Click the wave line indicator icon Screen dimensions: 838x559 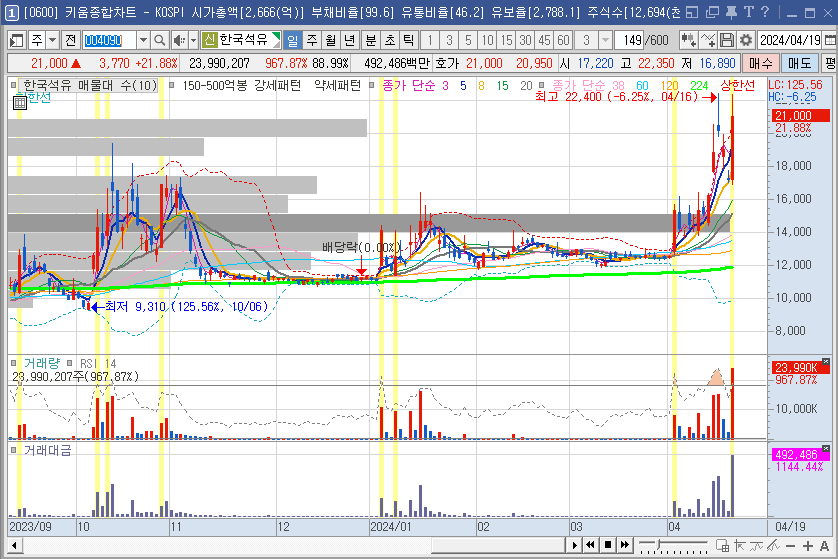coord(756,546)
